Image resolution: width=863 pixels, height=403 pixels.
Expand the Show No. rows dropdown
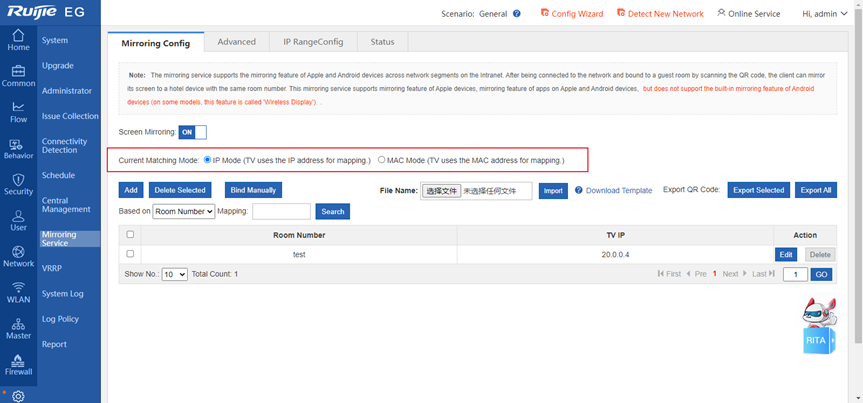[x=174, y=274]
